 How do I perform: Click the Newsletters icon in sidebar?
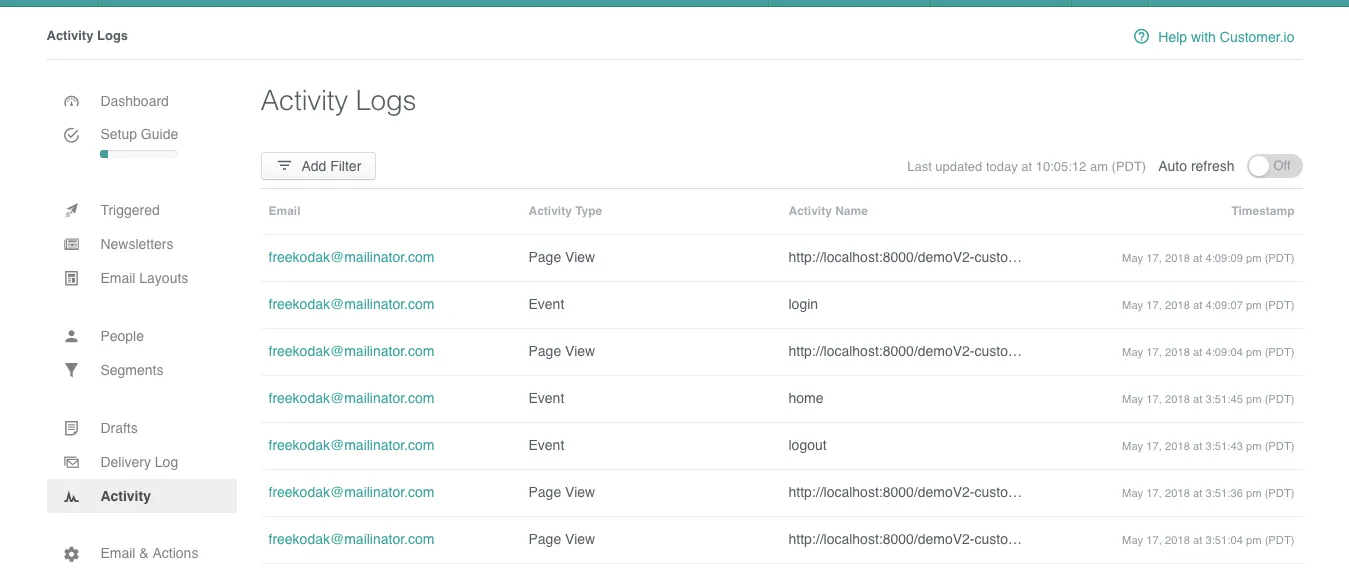[x=71, y=245]
